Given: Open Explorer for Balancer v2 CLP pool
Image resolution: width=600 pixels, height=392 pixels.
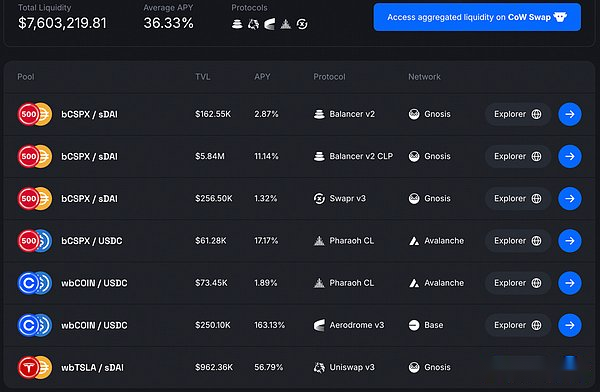Looking at the screenshot, I should (517, 156).
